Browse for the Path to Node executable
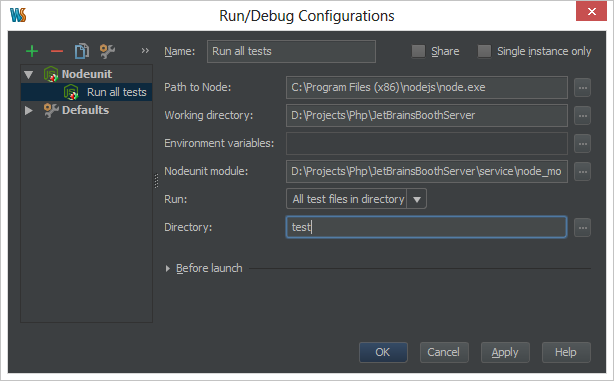This screenshot has height=381, width=614. click(582, 87)
